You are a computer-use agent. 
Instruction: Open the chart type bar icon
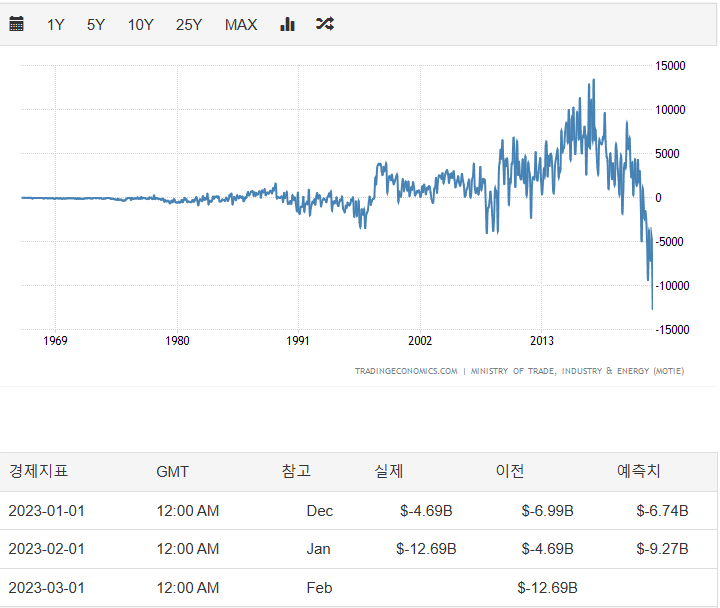(288, 24)
